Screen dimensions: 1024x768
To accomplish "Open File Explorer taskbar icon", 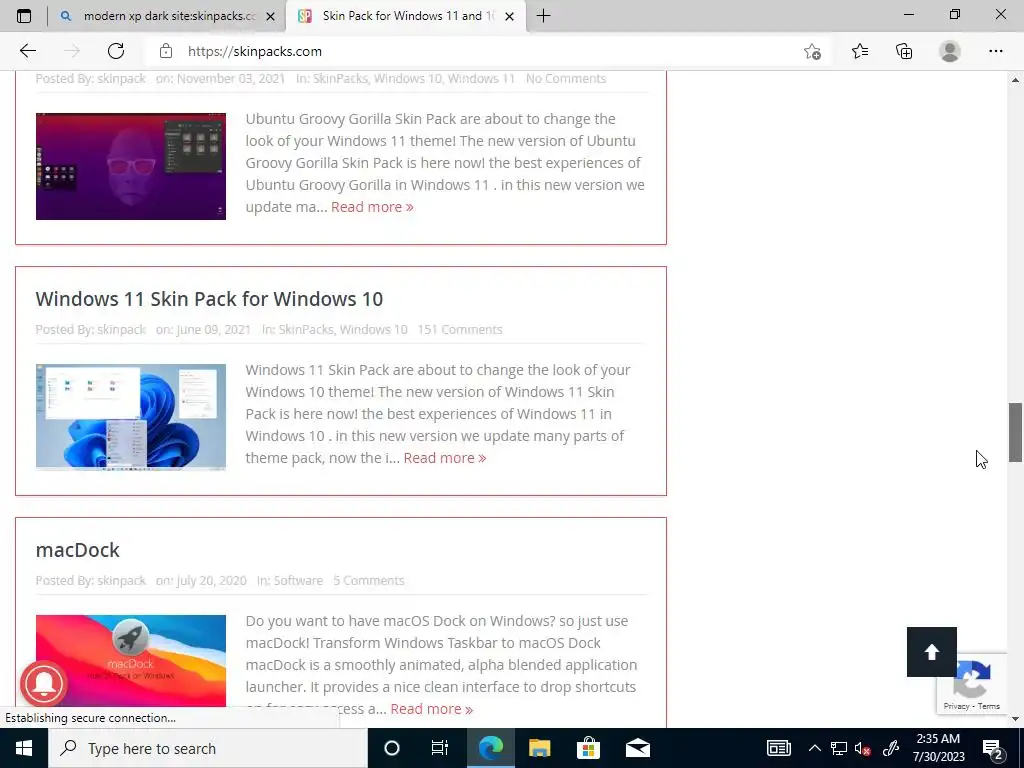I will click(x=539, y=748).
